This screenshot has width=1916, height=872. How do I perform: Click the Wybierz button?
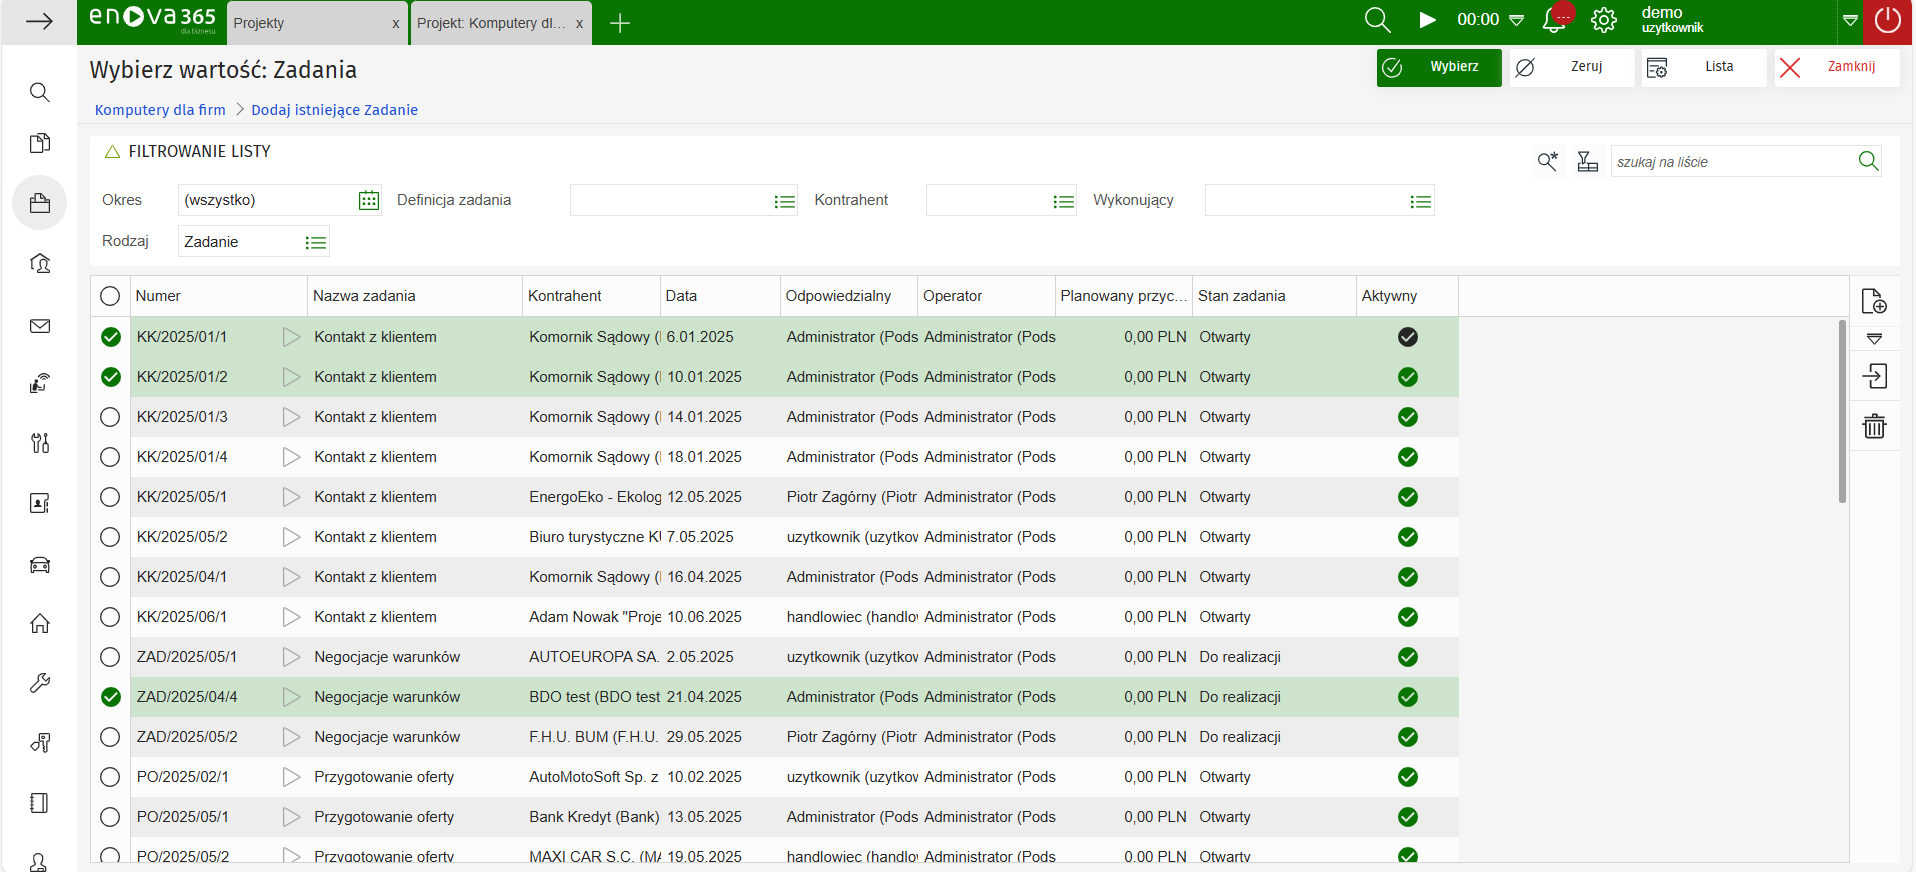[1439, 67]
